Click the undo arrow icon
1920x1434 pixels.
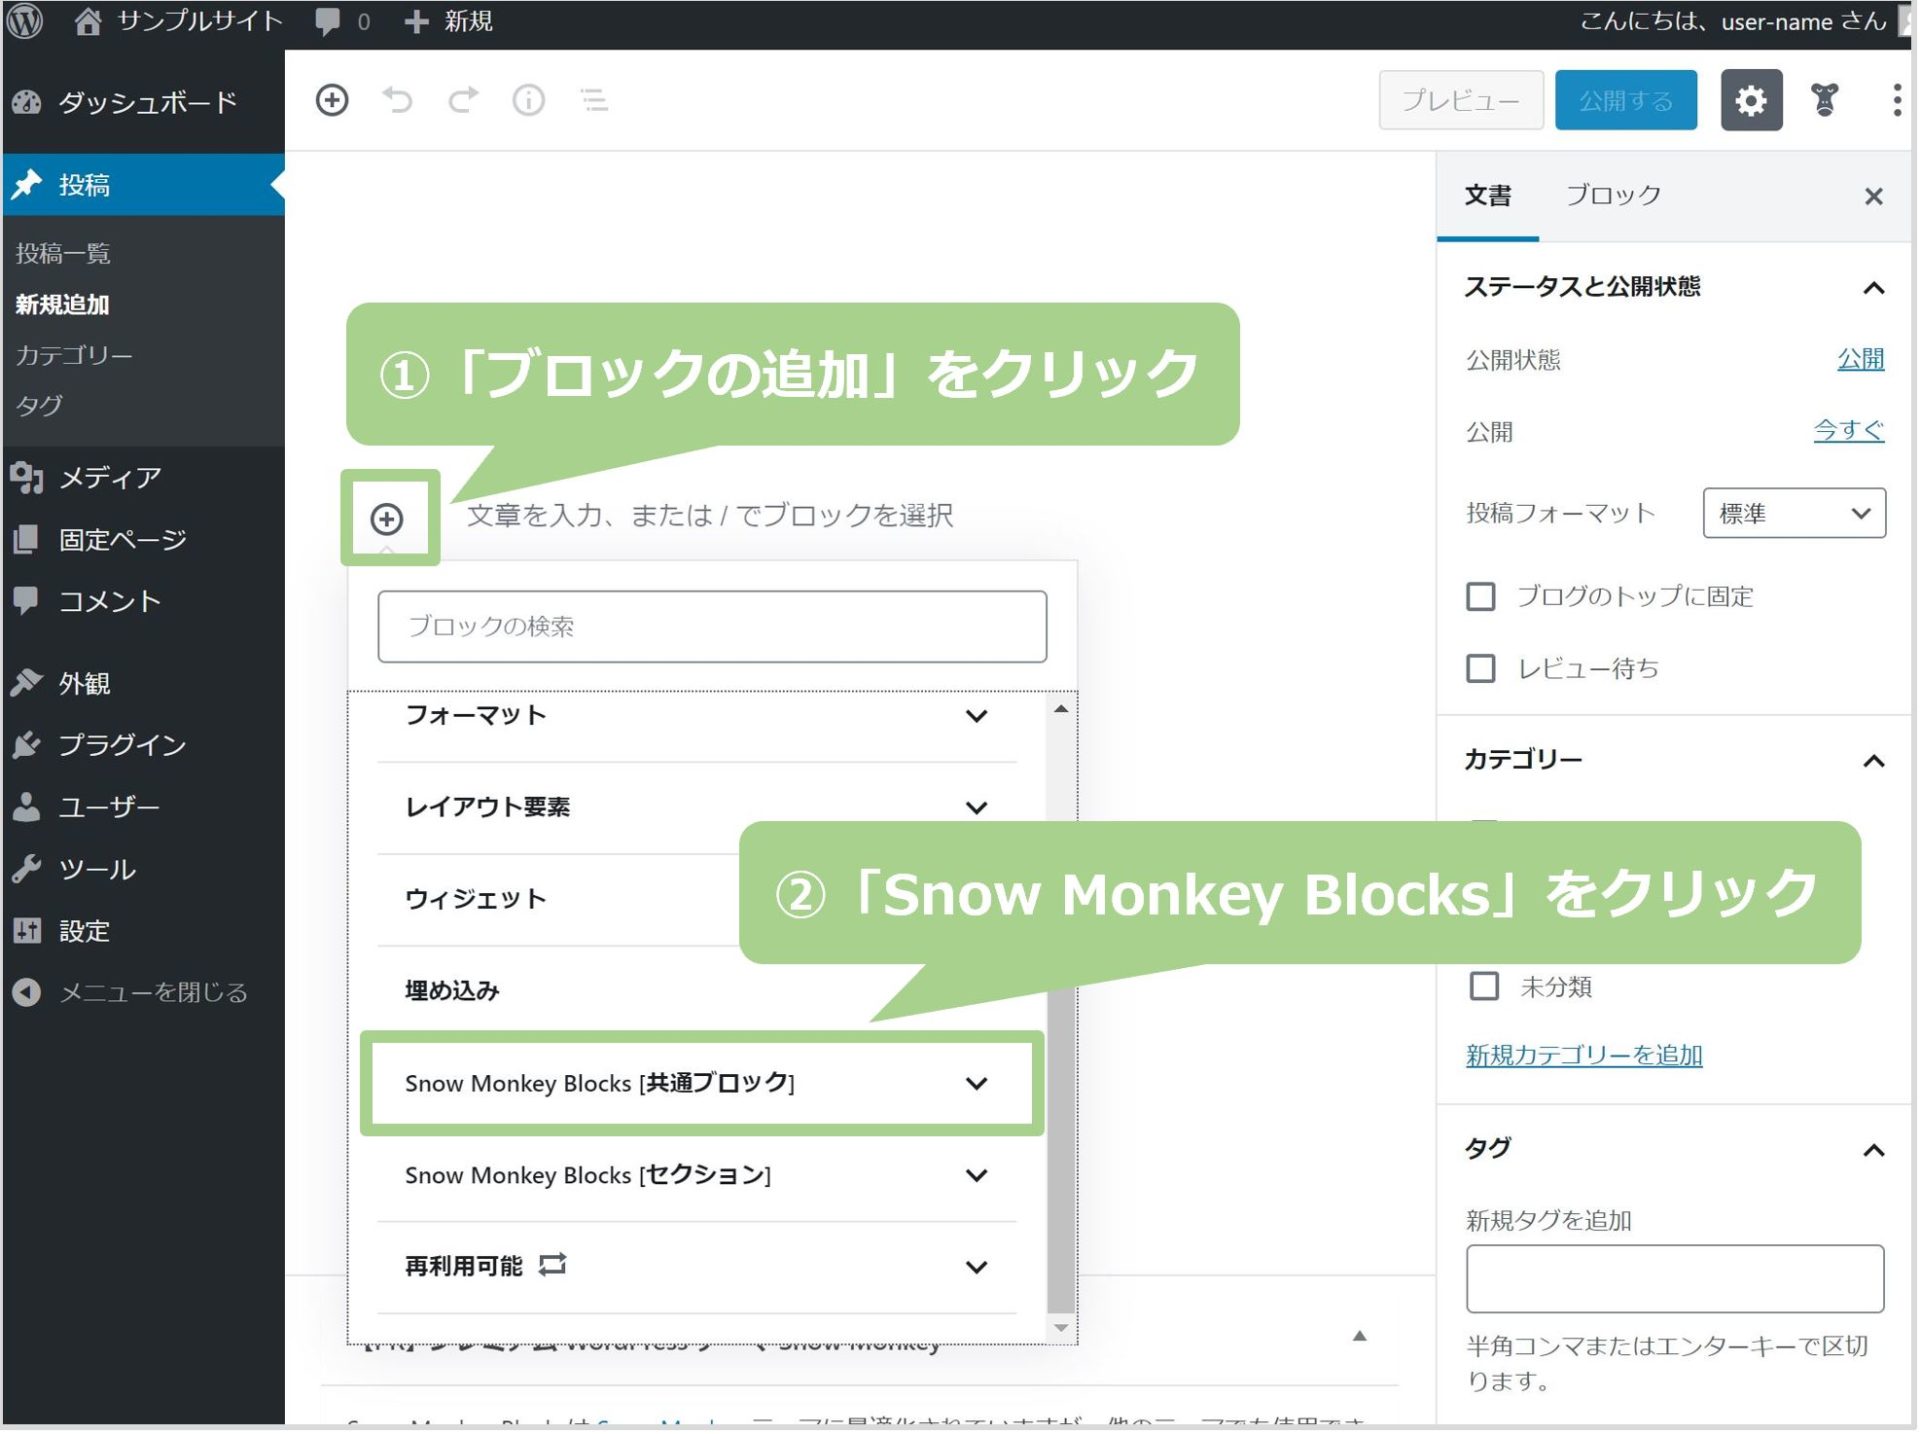[399, 100]
